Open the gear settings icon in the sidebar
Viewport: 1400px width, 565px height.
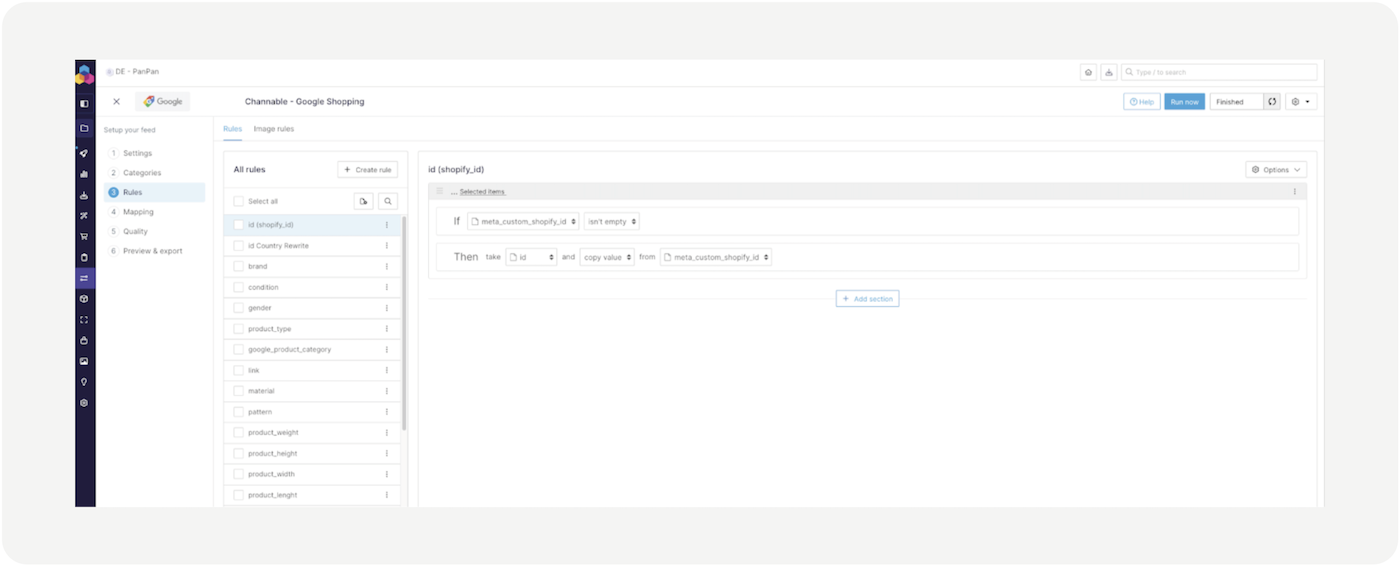point(85,403)
